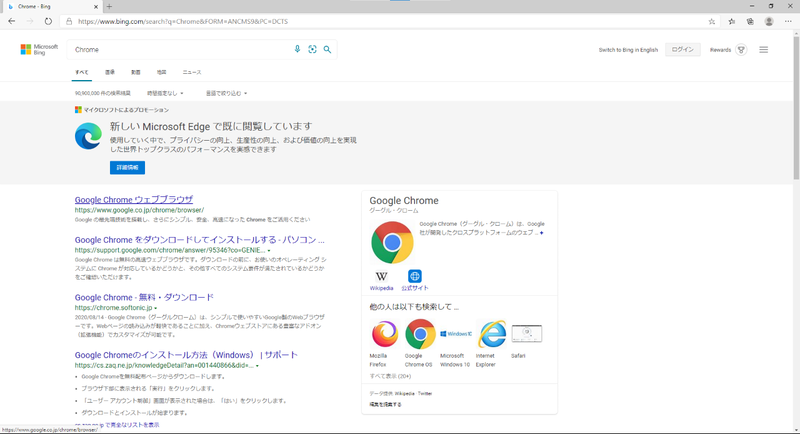Click the magnifier search icon
The image size is (800, 434).
(327, 49)
